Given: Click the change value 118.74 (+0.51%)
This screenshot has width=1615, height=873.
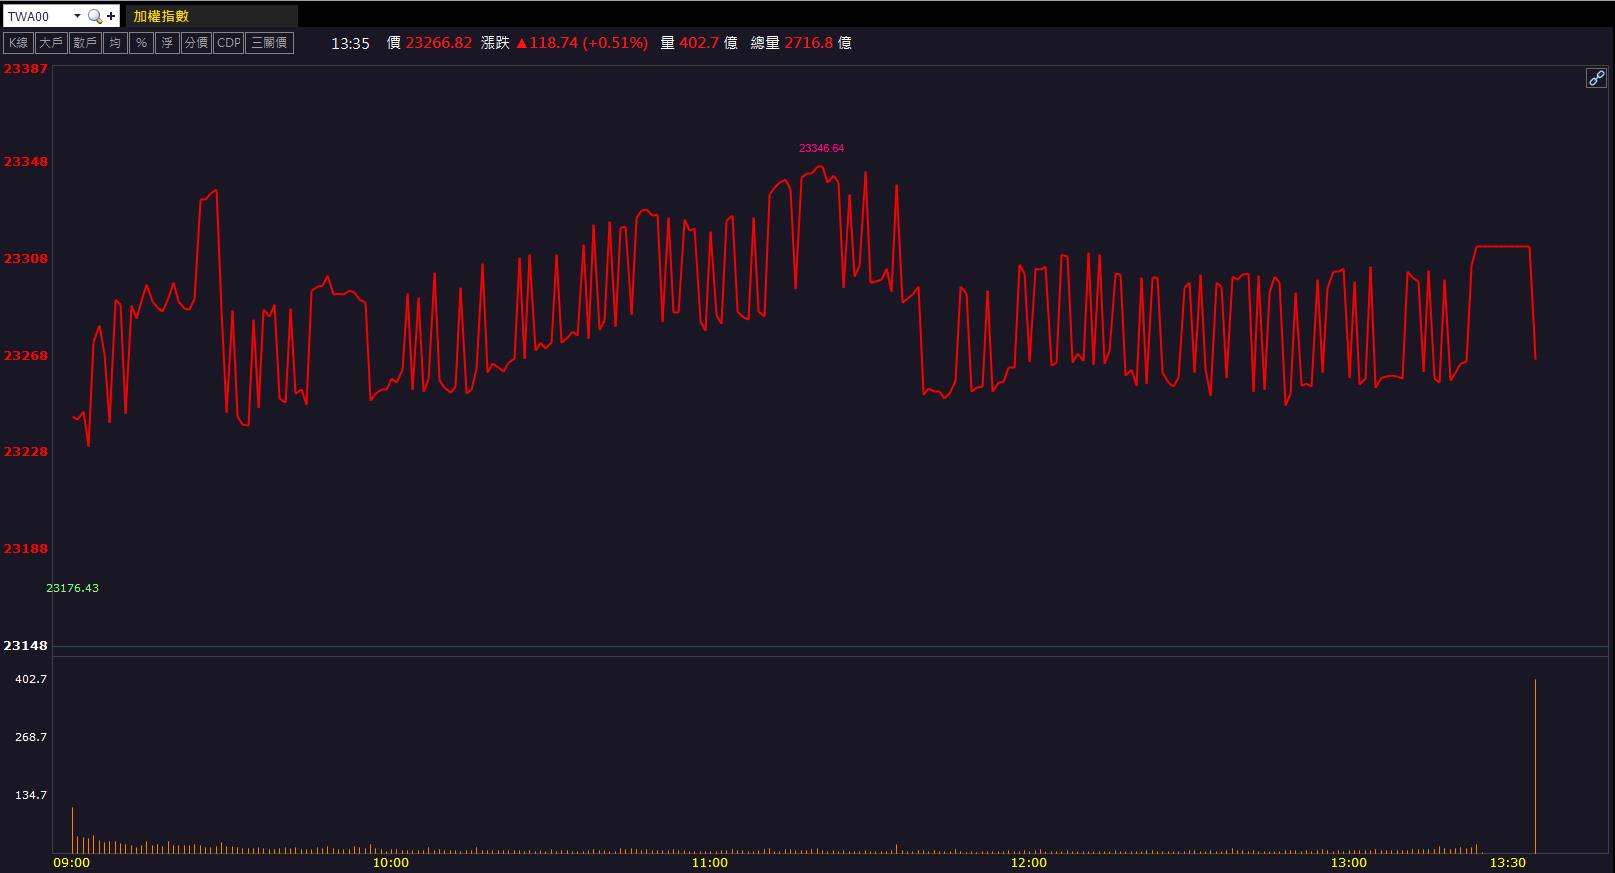Looking at the screenshot, I should point(582,43).
